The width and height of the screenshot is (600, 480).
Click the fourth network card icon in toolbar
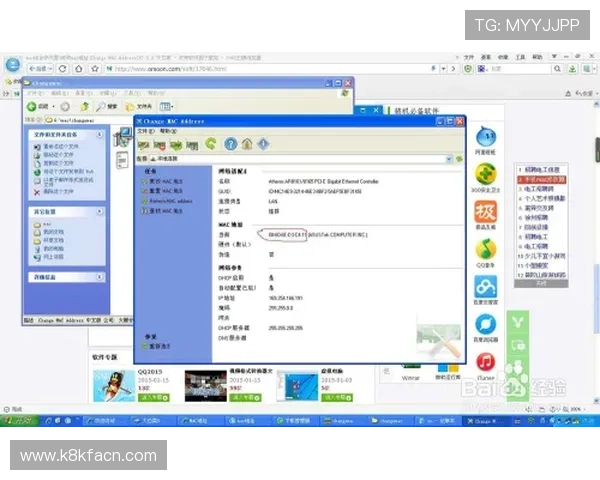[192, 145]
